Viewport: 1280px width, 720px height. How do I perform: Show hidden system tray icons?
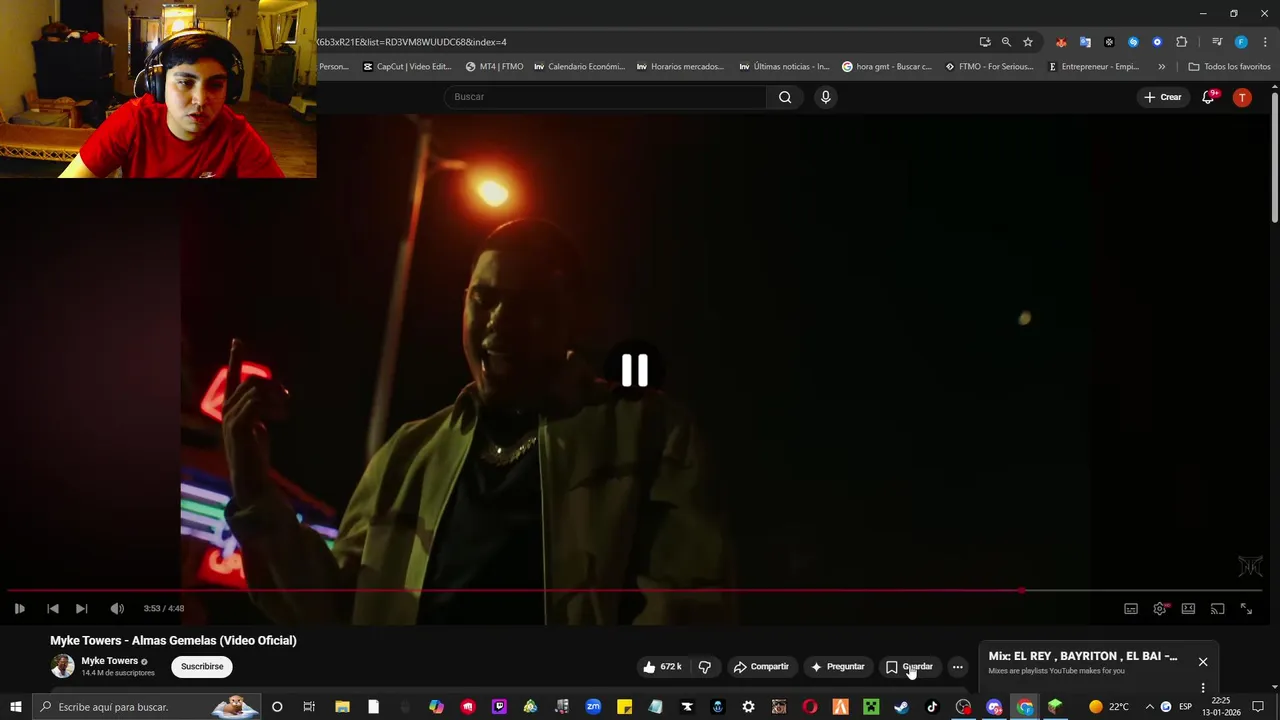tap(1149, 707)
